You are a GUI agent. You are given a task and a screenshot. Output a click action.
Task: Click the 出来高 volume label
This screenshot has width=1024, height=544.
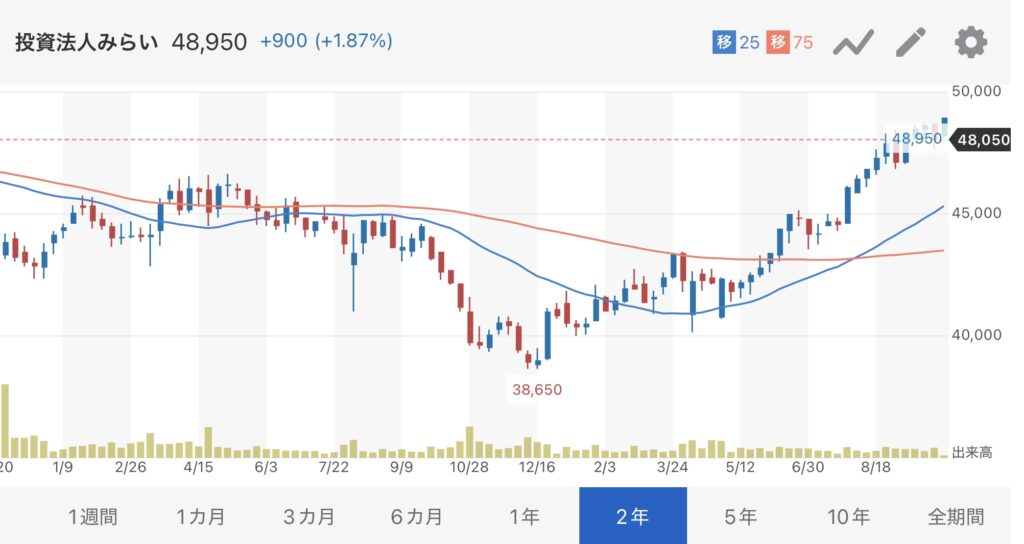972,453
